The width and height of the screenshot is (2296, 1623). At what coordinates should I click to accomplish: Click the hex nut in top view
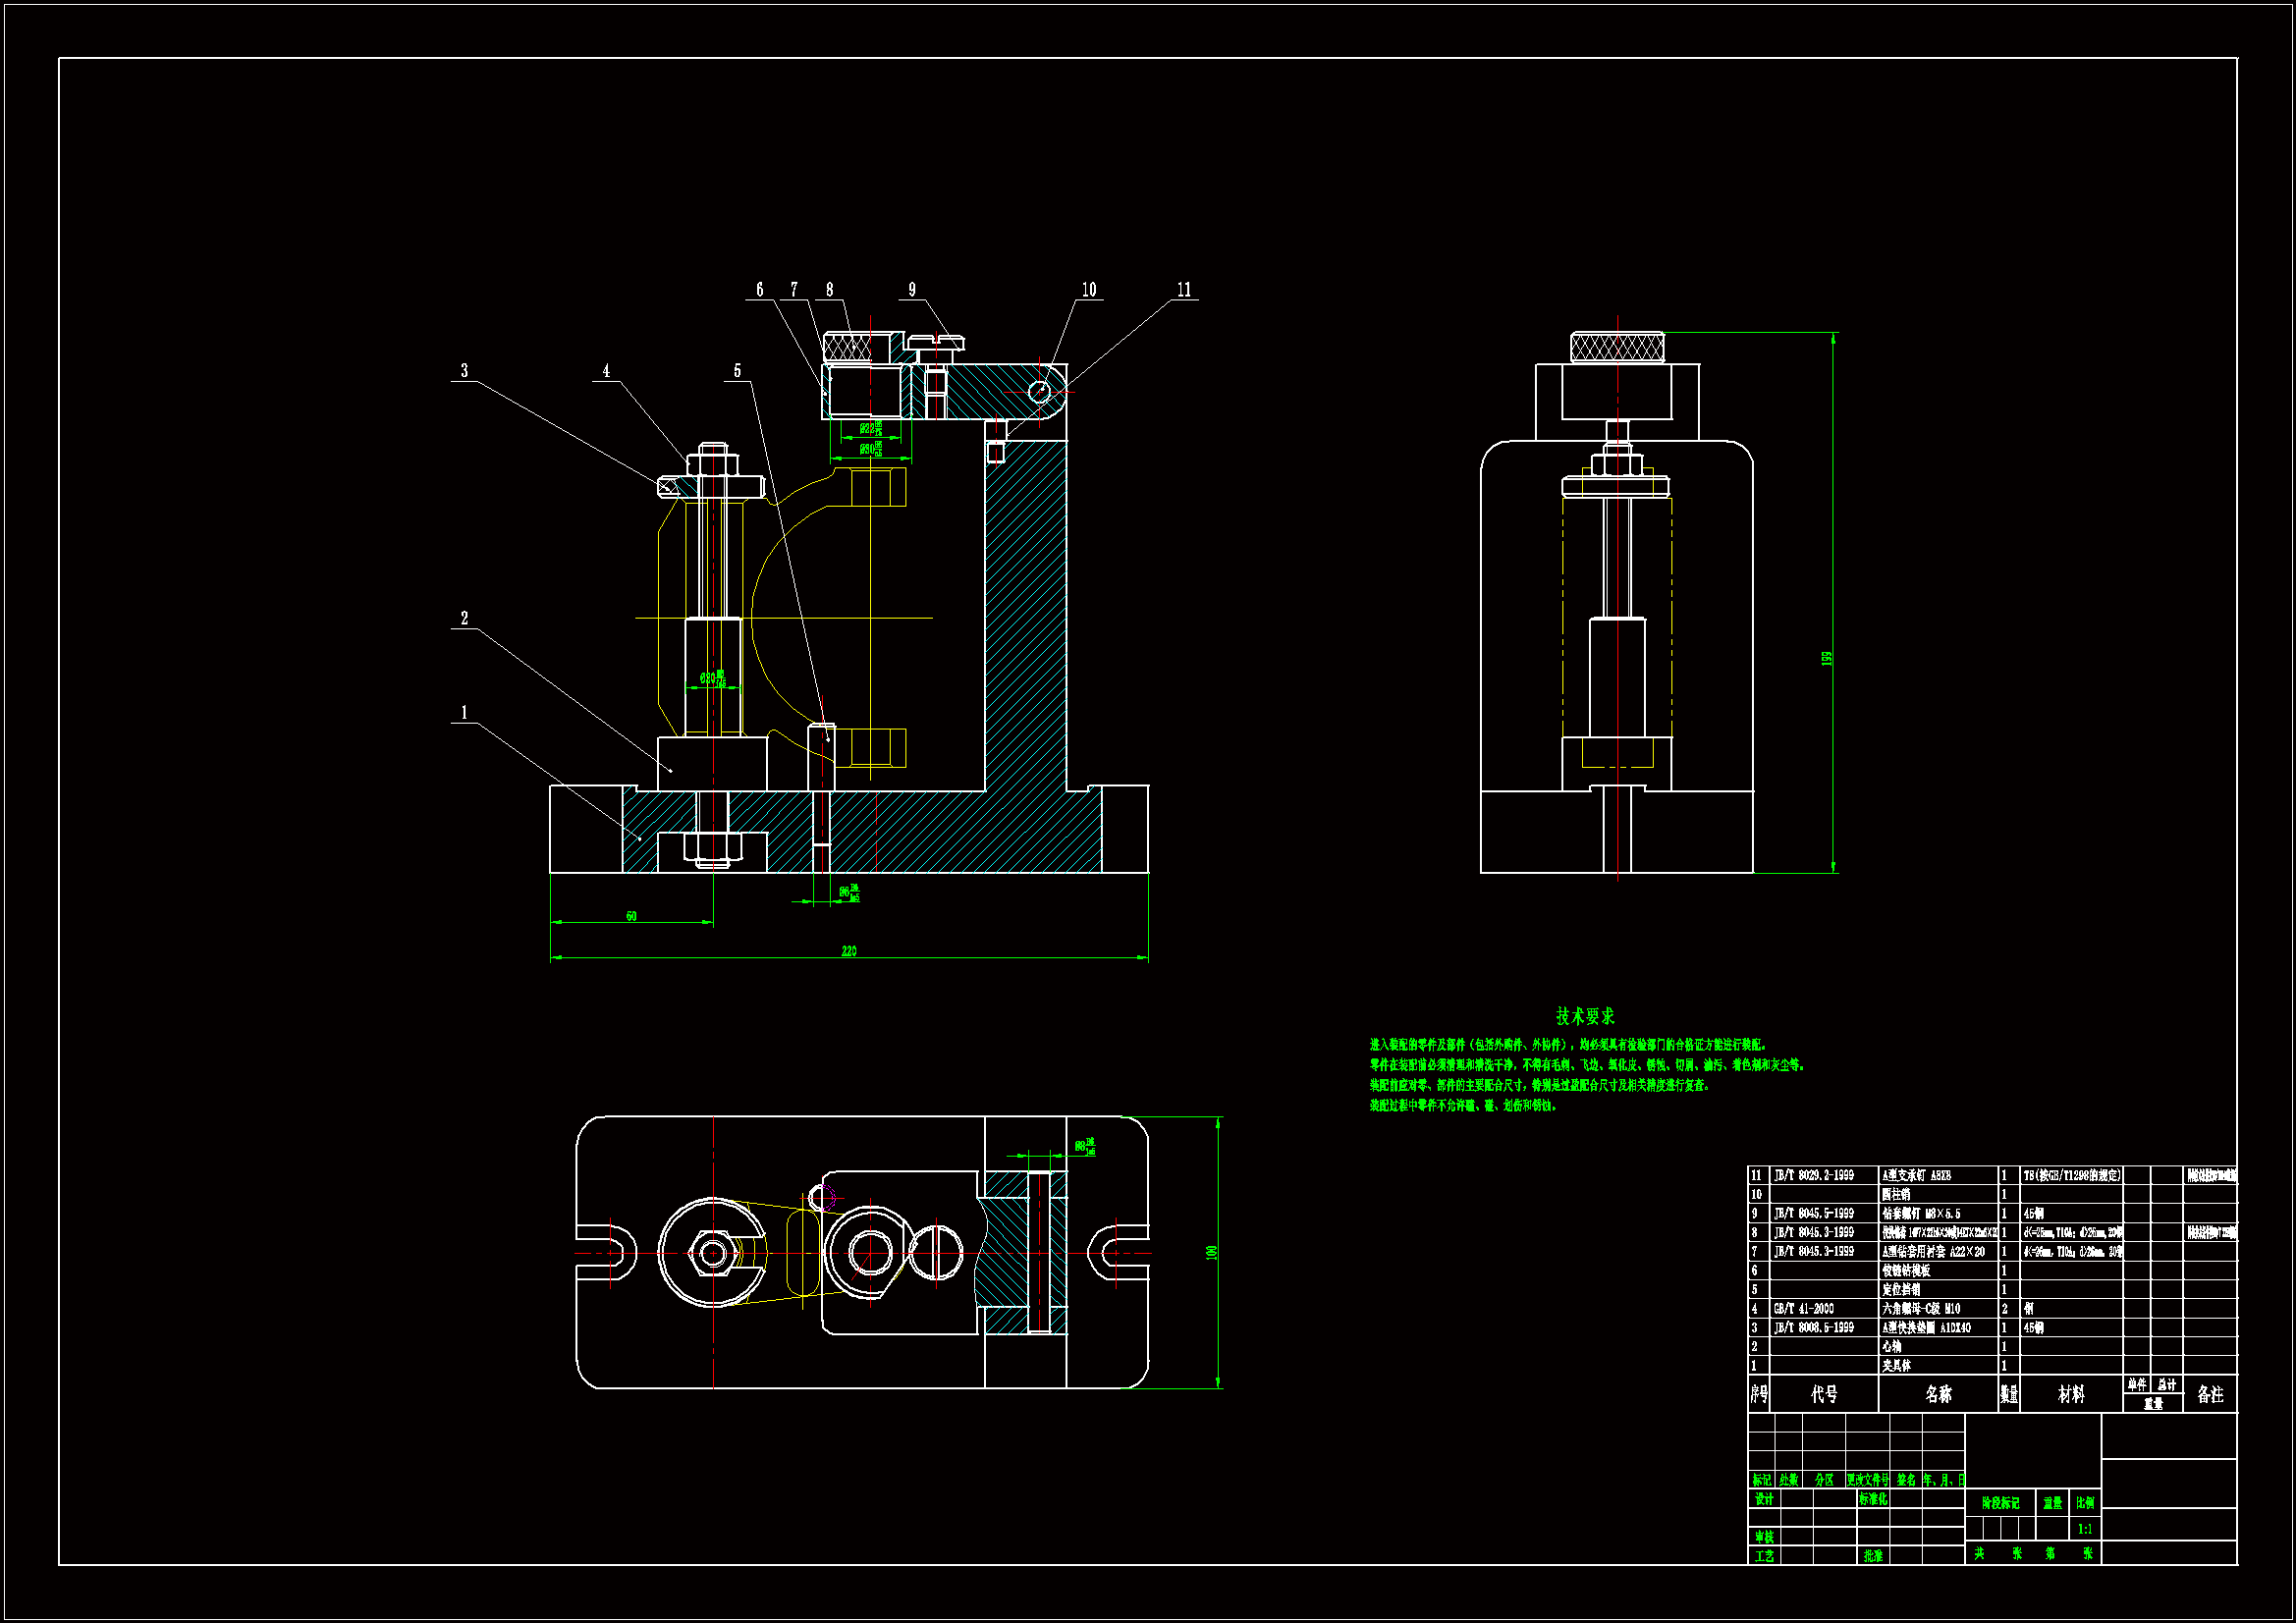[x=712, y=1252]
